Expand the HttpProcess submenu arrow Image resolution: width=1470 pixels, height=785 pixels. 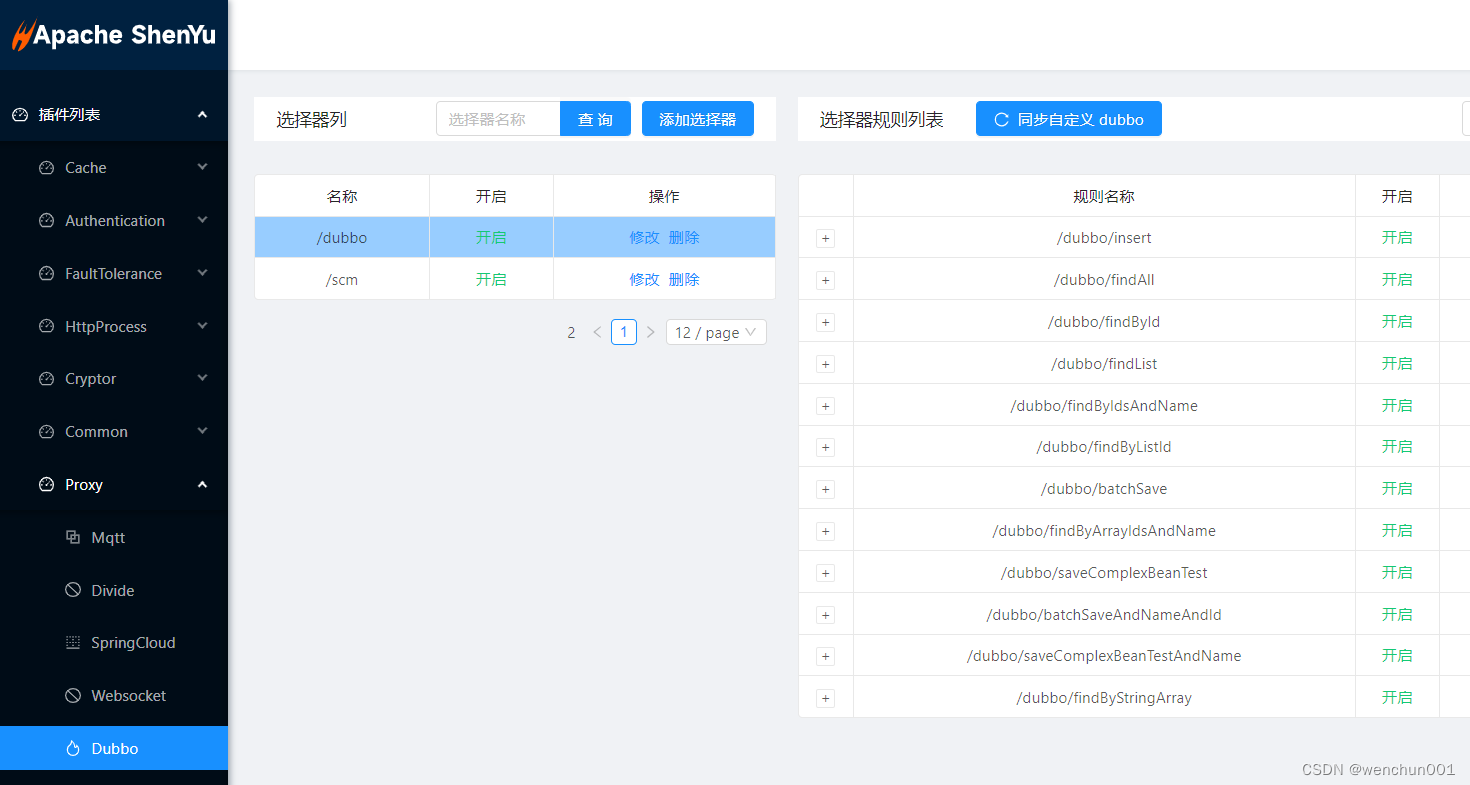point(202,326)
